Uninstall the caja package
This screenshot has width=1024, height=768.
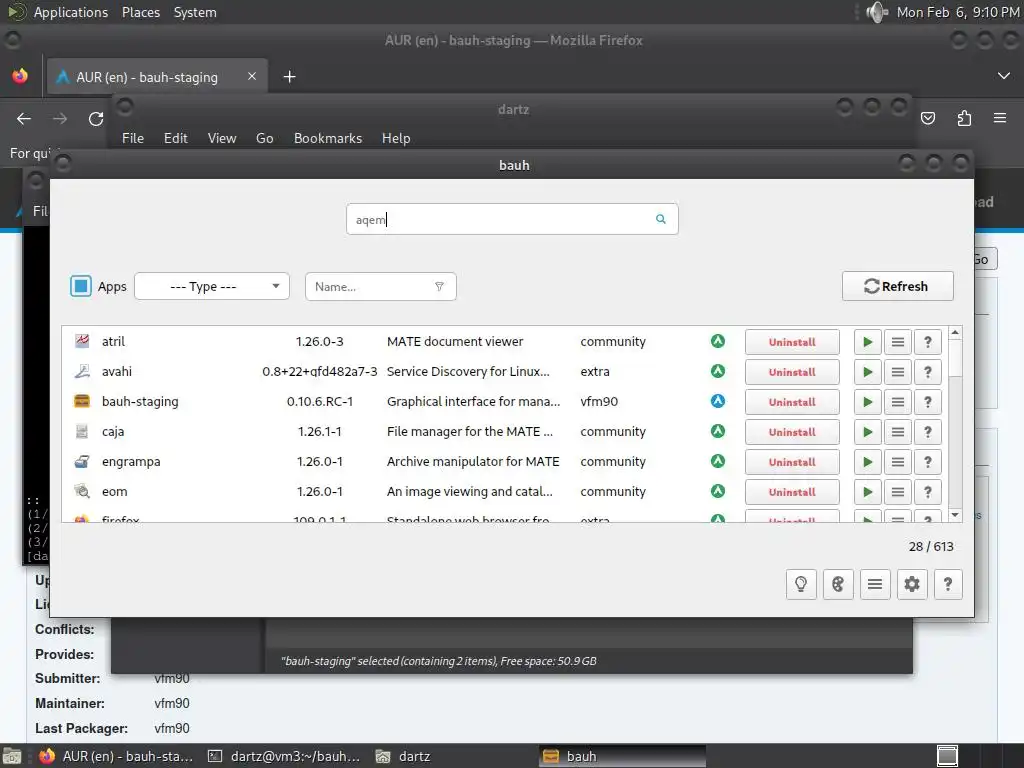coord(792,432)
